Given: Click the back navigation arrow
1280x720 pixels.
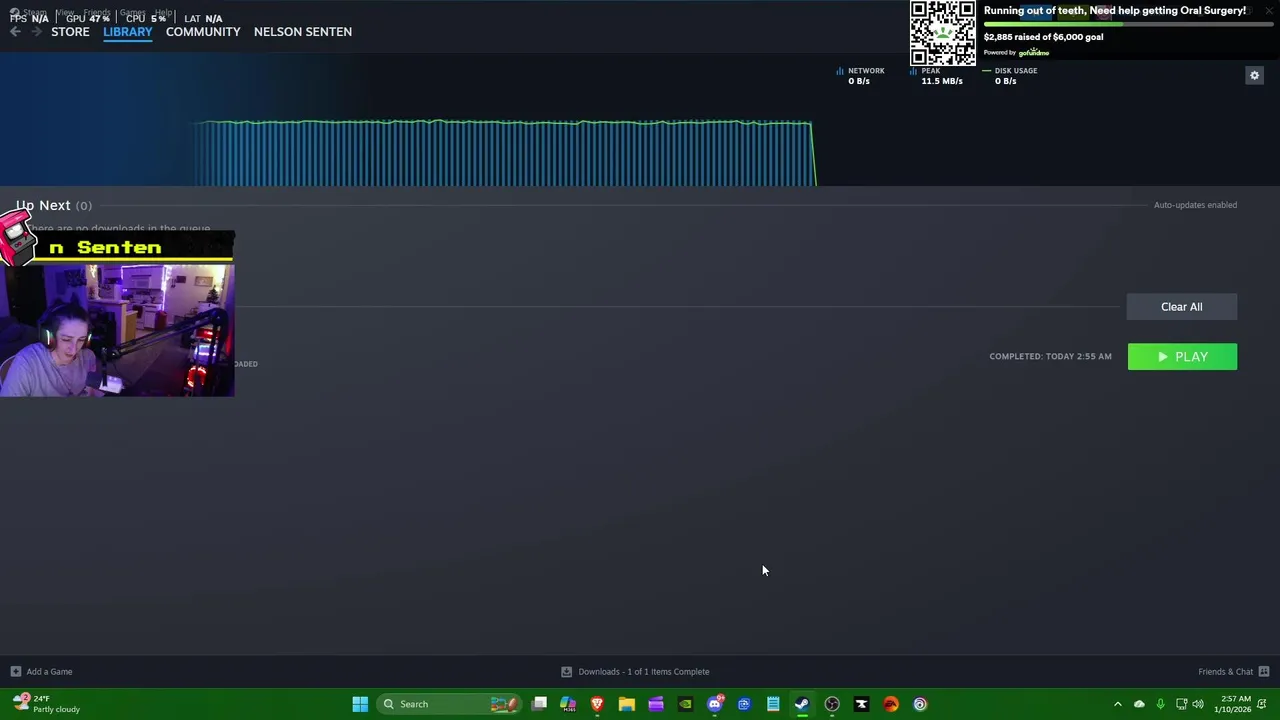Looking at the screenshot, I should point(15,32).
